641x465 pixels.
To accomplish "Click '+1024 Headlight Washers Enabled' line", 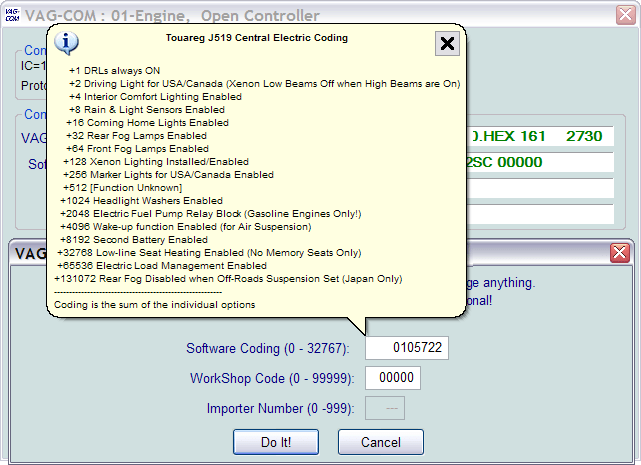I will 141,201.
